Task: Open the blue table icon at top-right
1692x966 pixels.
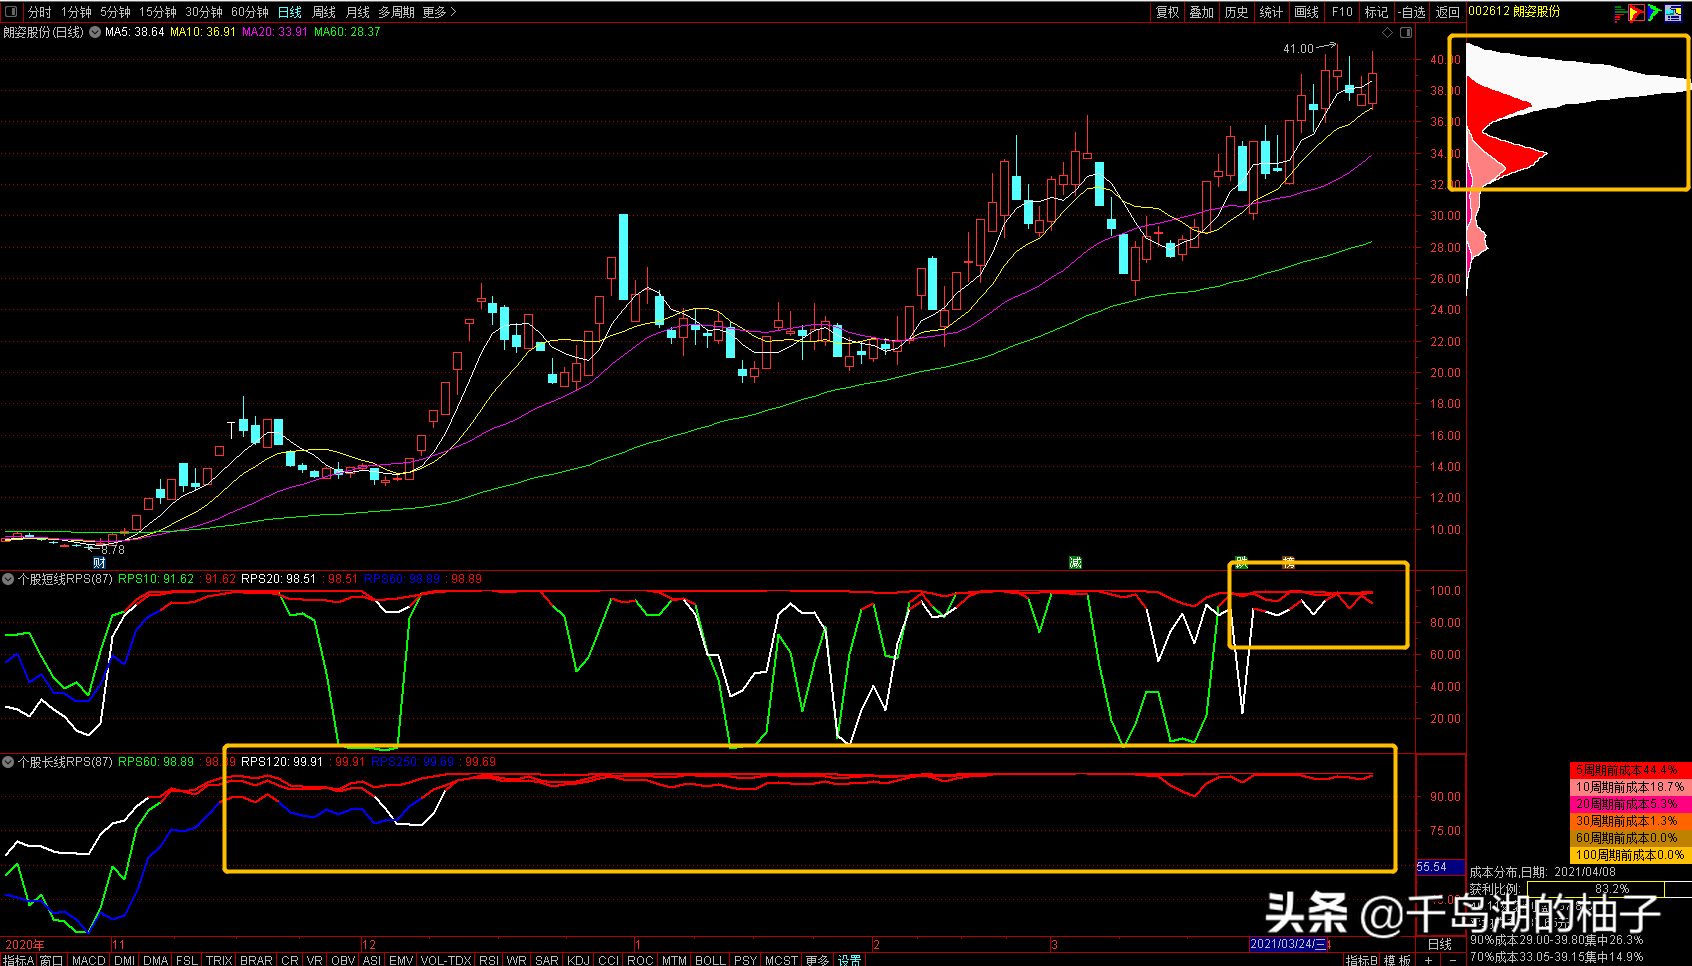Action: tap(1673, 13)
